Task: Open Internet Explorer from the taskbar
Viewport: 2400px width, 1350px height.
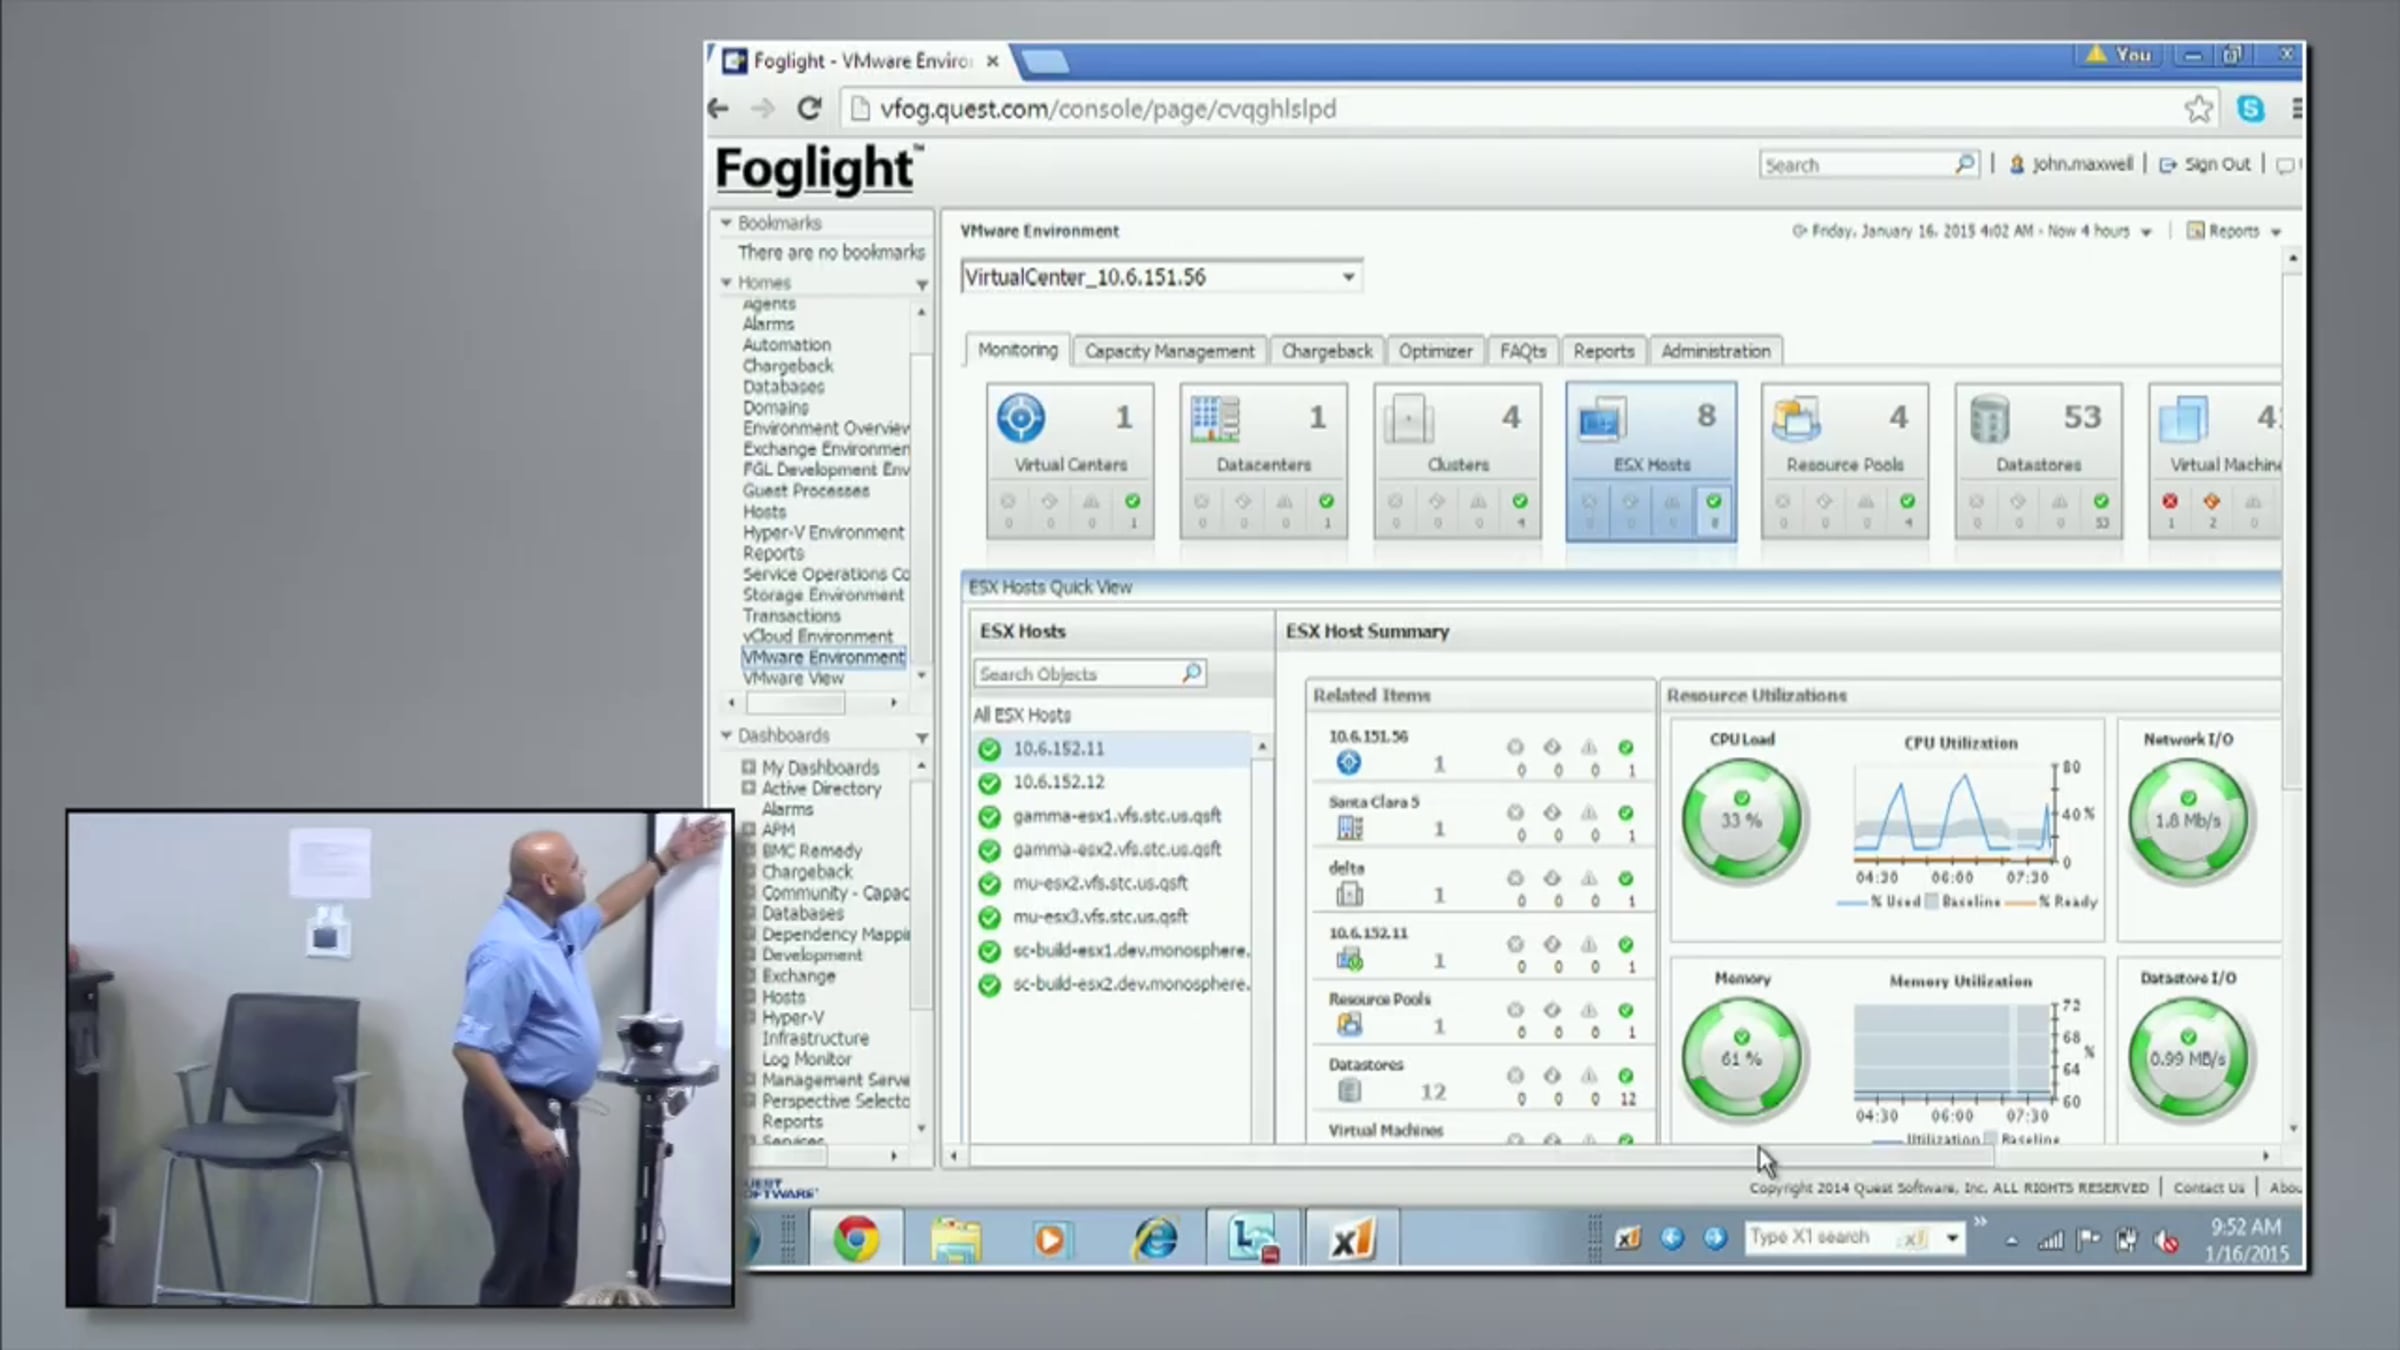Action: click(1154, 1240)
